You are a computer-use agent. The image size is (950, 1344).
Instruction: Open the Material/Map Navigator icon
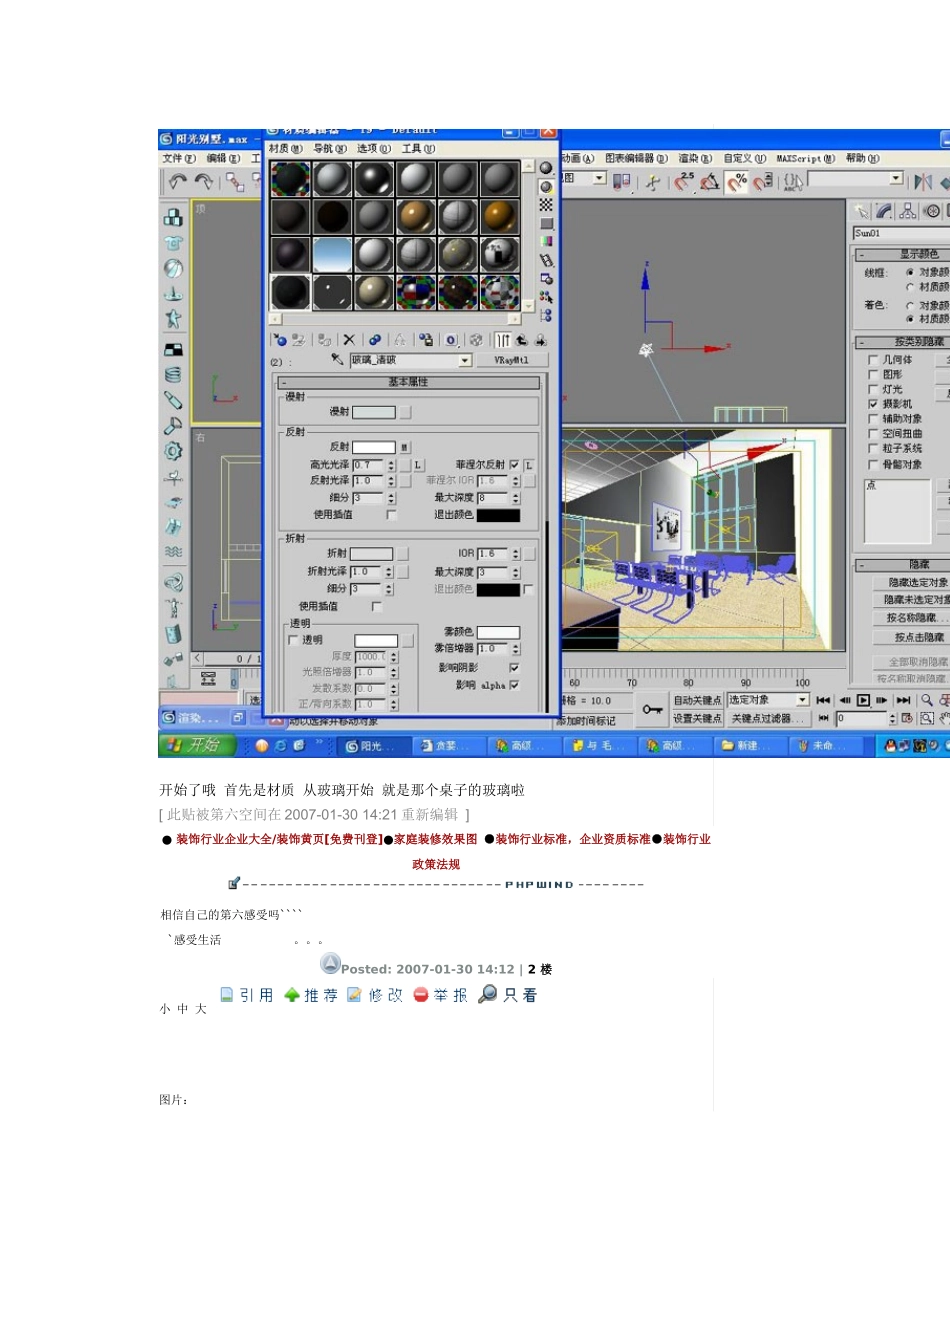(x=546, y=315)
